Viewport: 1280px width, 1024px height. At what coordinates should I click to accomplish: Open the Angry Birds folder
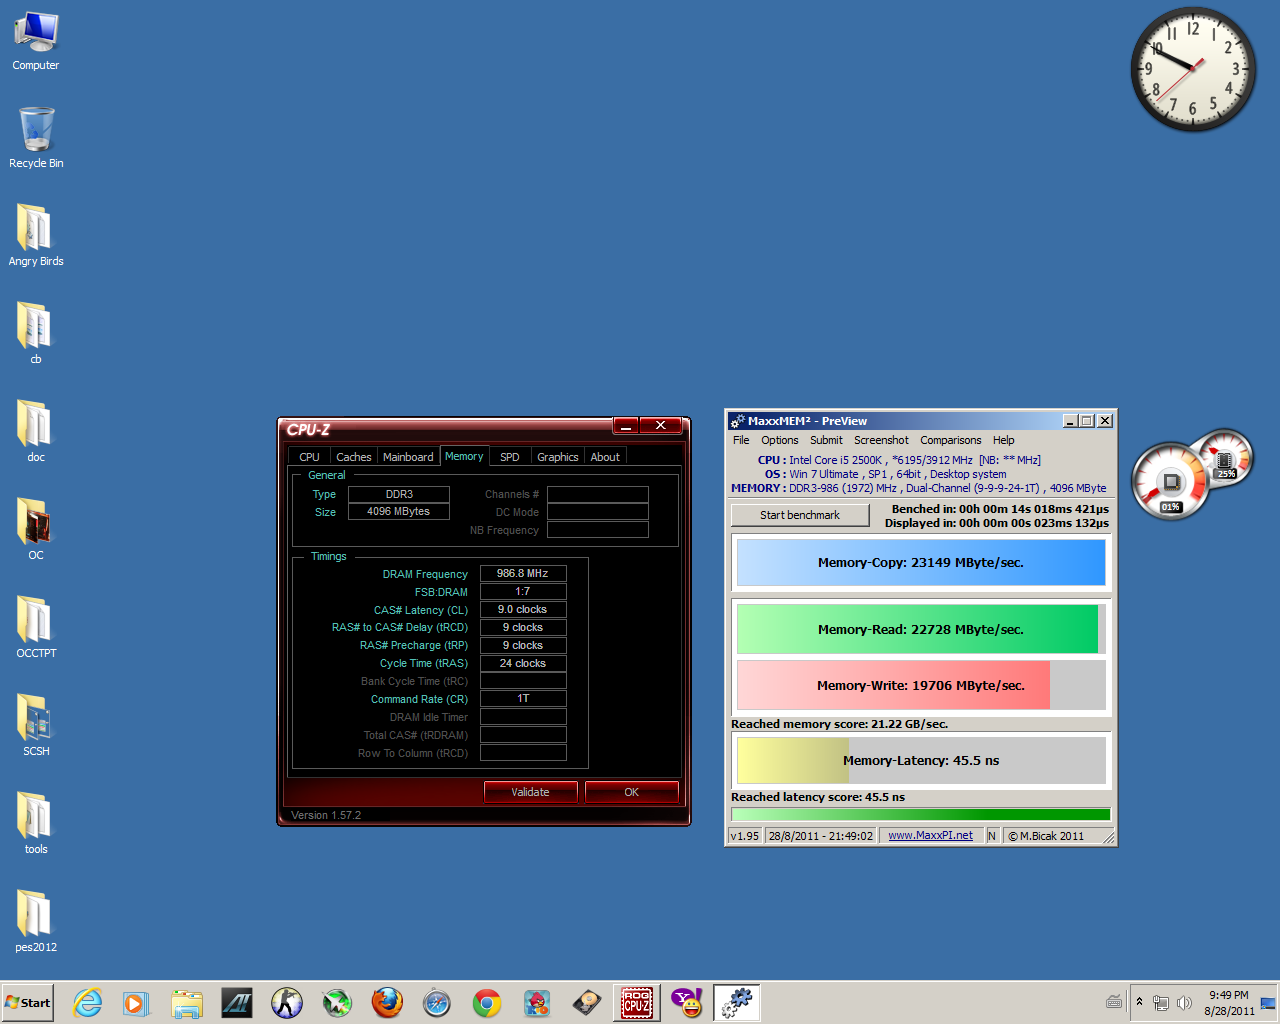pyautogui.click(x=36, y=235)
